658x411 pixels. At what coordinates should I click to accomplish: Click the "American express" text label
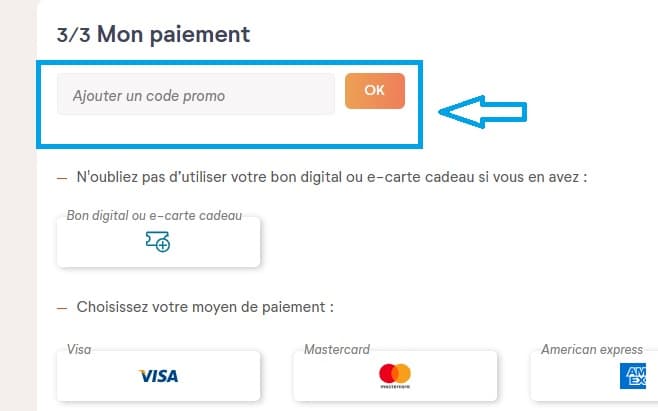[x=591, y=350]
